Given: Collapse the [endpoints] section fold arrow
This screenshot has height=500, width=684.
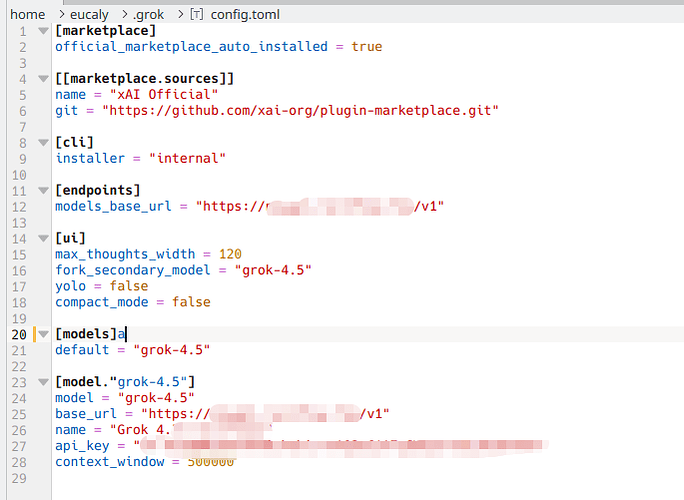Looking at the screenshot, I should [x=43, y=191].
